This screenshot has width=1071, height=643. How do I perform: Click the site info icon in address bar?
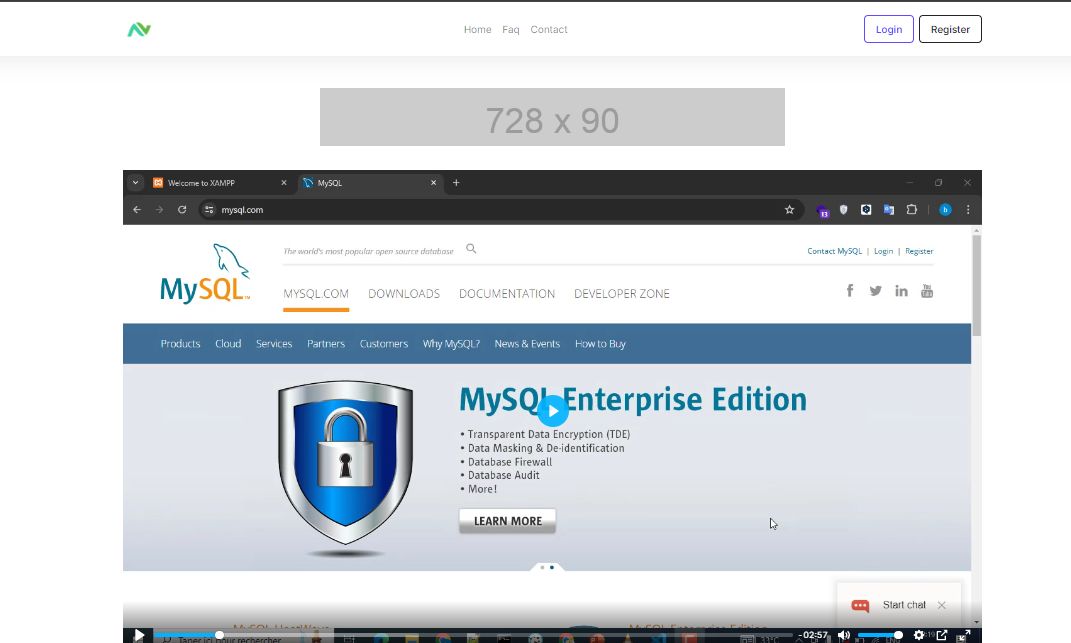click(x=209, y=210)
